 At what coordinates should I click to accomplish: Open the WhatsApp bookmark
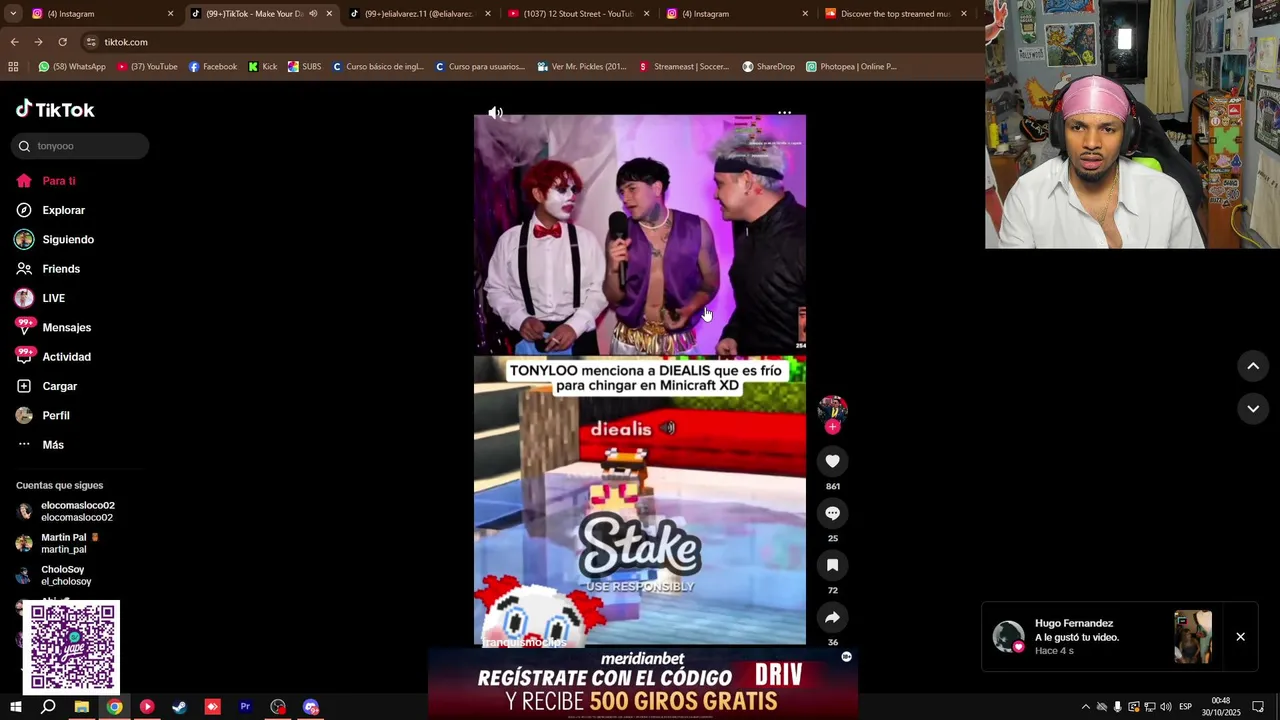(72, 67)
